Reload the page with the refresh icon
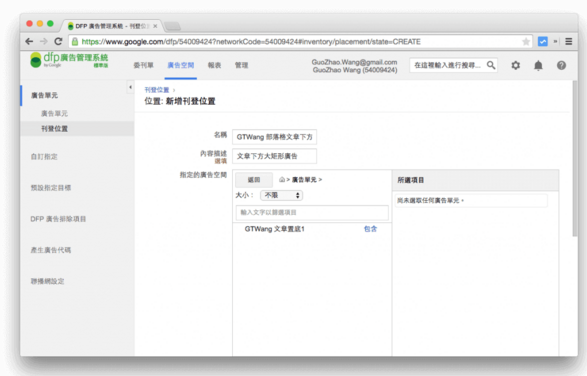587x376 pixels. [58, 42]
